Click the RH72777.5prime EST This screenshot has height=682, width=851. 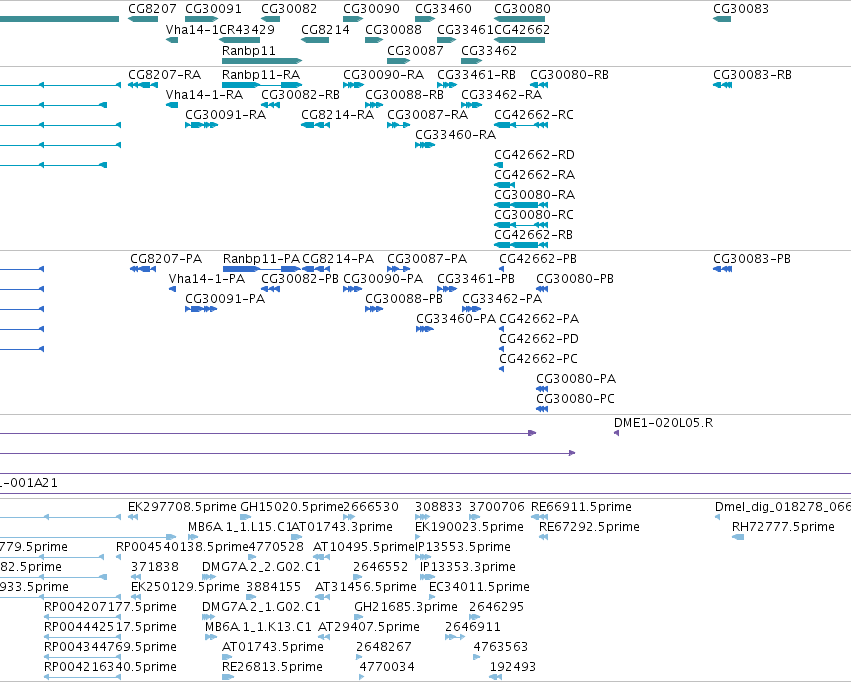pos(738,537)
